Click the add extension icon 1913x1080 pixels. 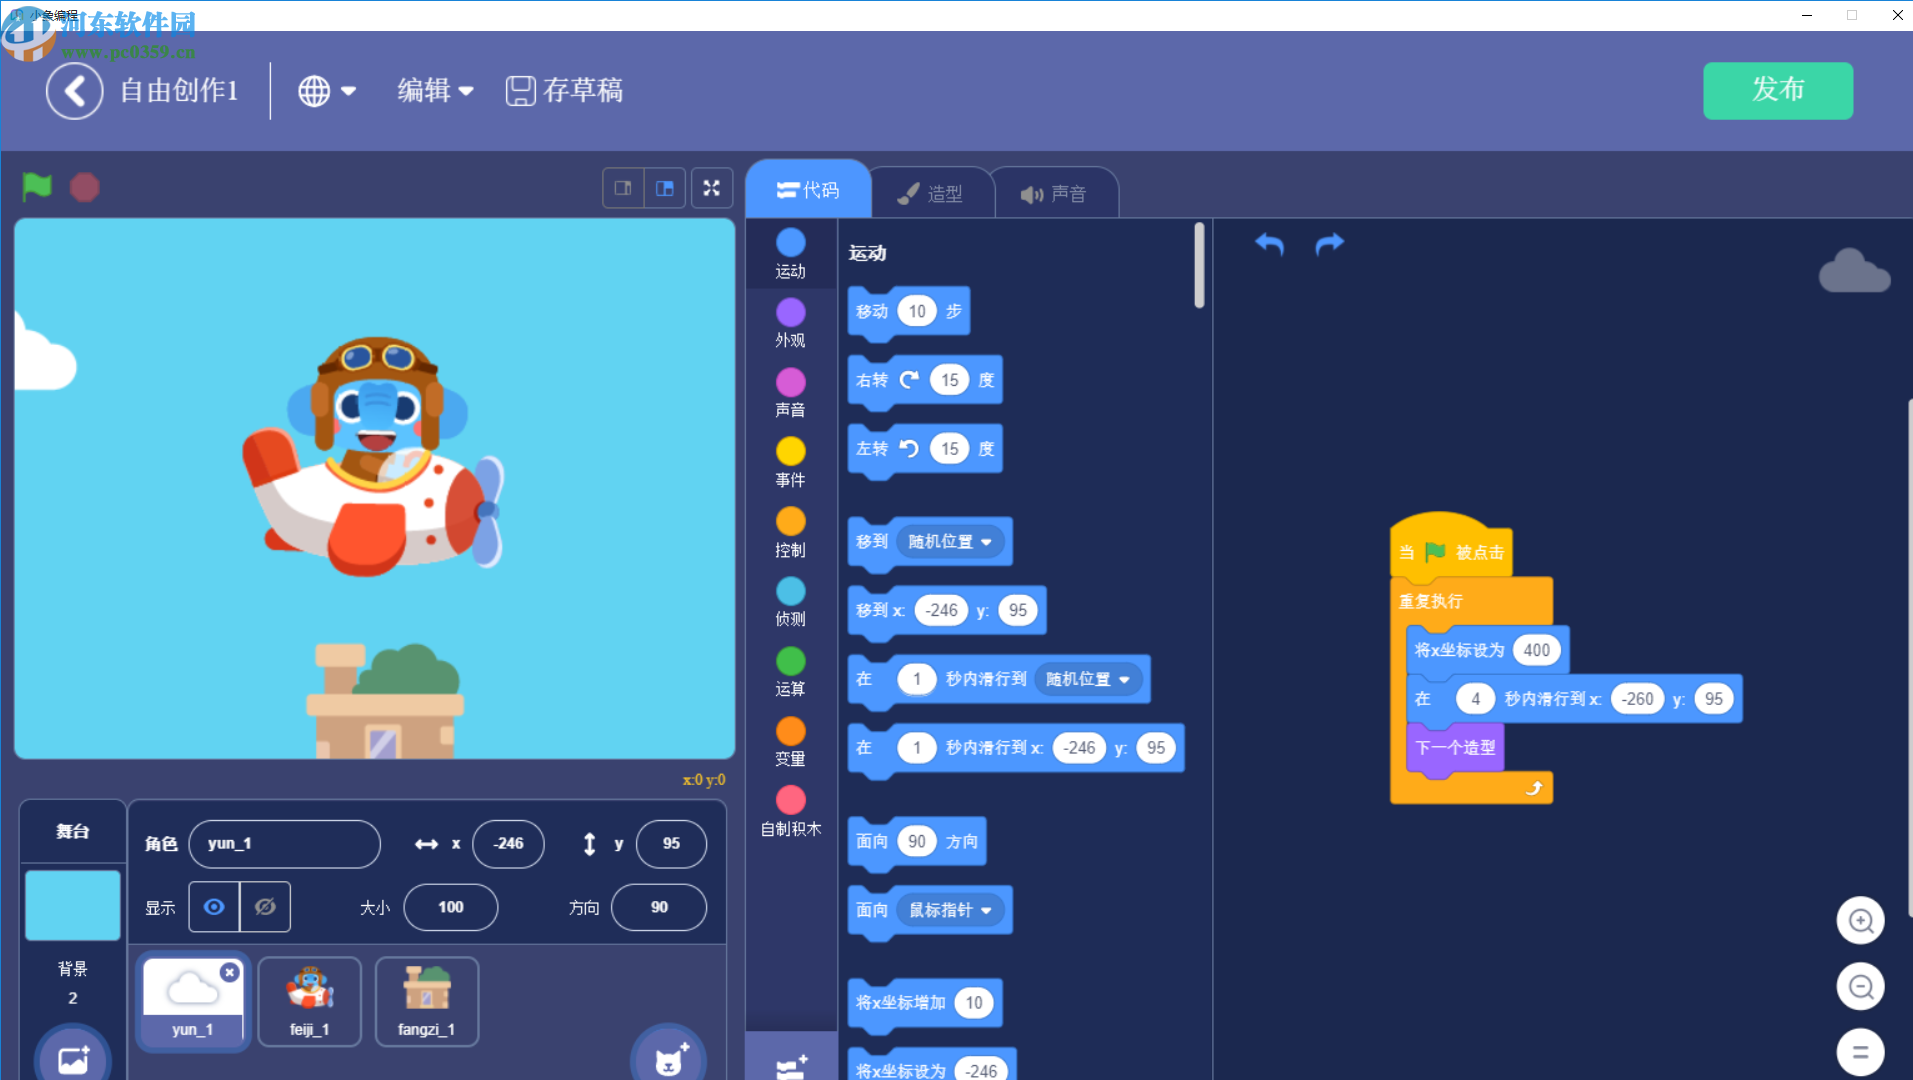(x=791, y=1064)
